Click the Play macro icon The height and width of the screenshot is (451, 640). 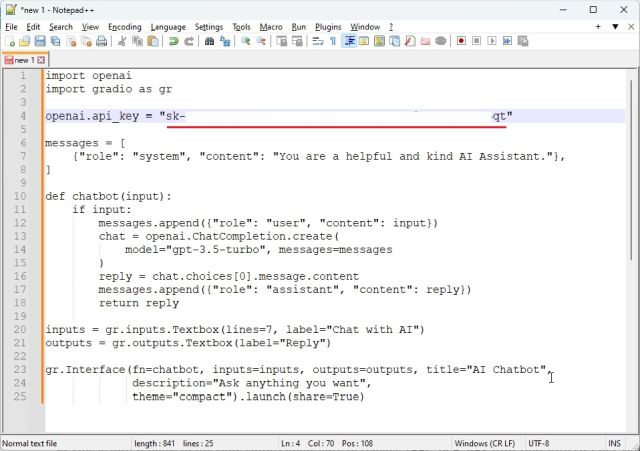point(492,41)
